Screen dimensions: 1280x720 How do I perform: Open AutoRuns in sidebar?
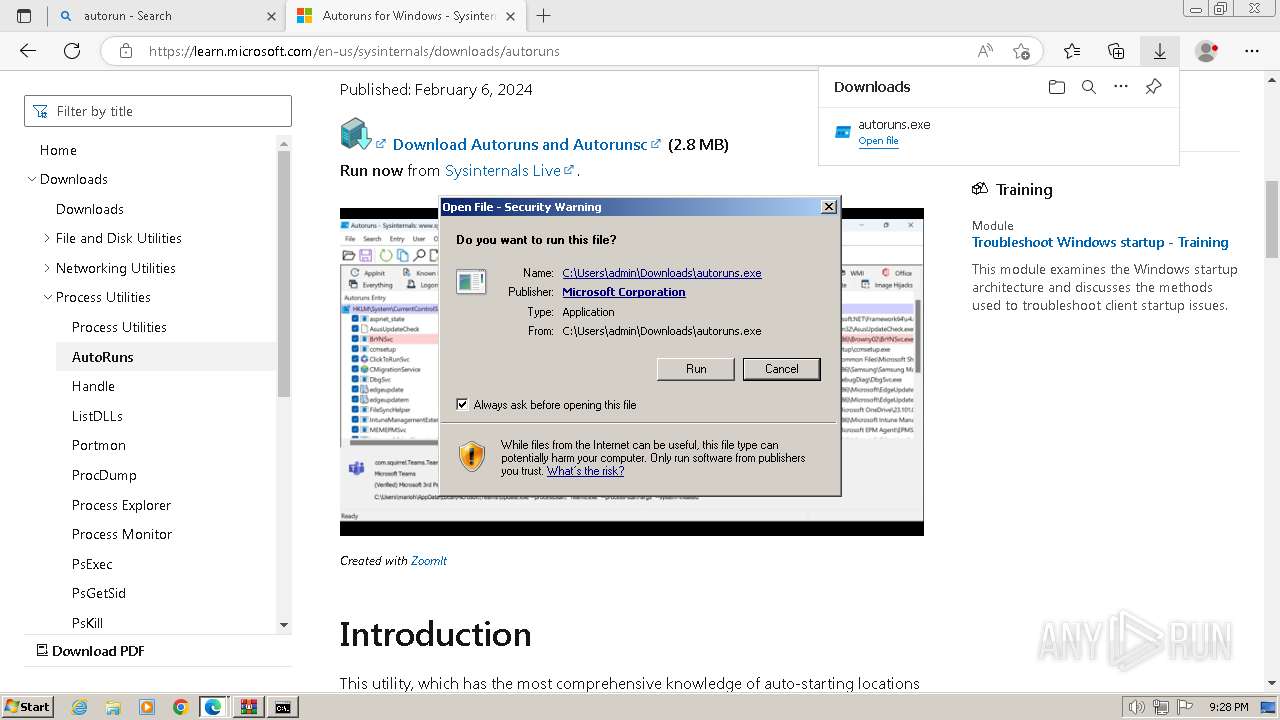102,357
